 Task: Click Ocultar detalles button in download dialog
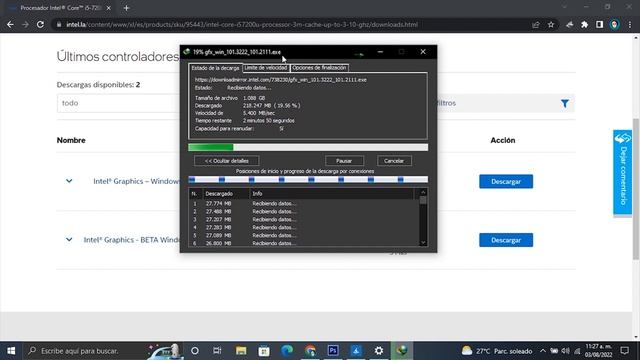[x=227, y=161]
